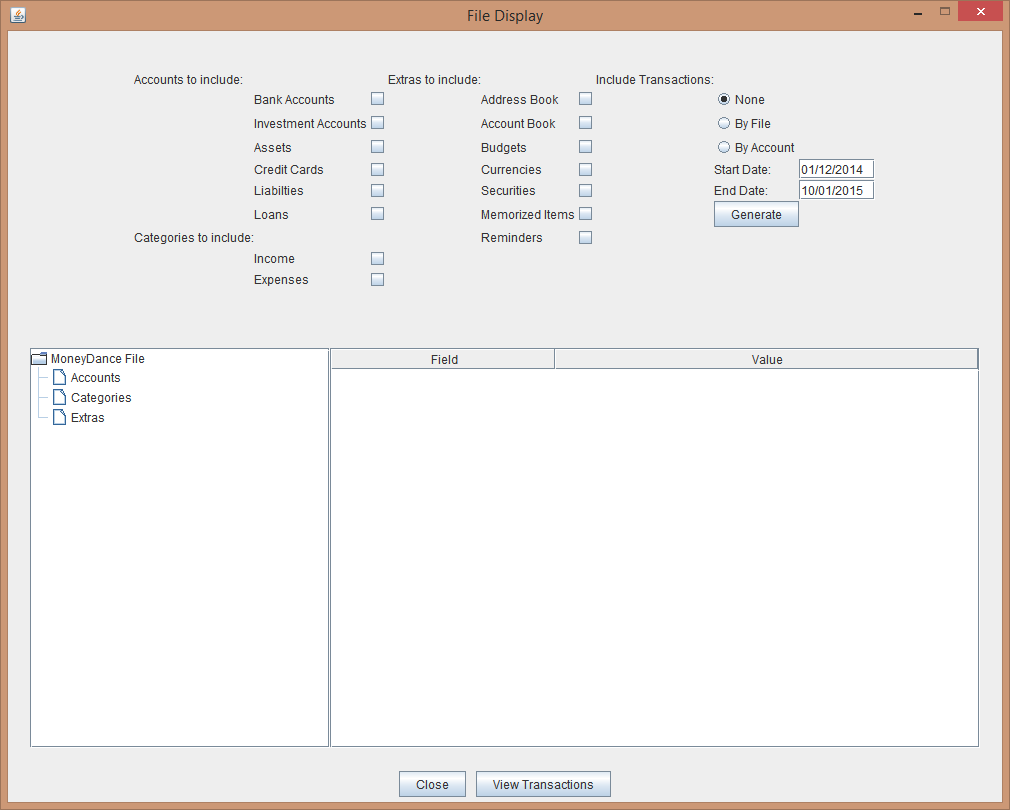Screen dimensions: 1010x810
Task: Click the Close button at bottom
Action: [x=432, y=784]
